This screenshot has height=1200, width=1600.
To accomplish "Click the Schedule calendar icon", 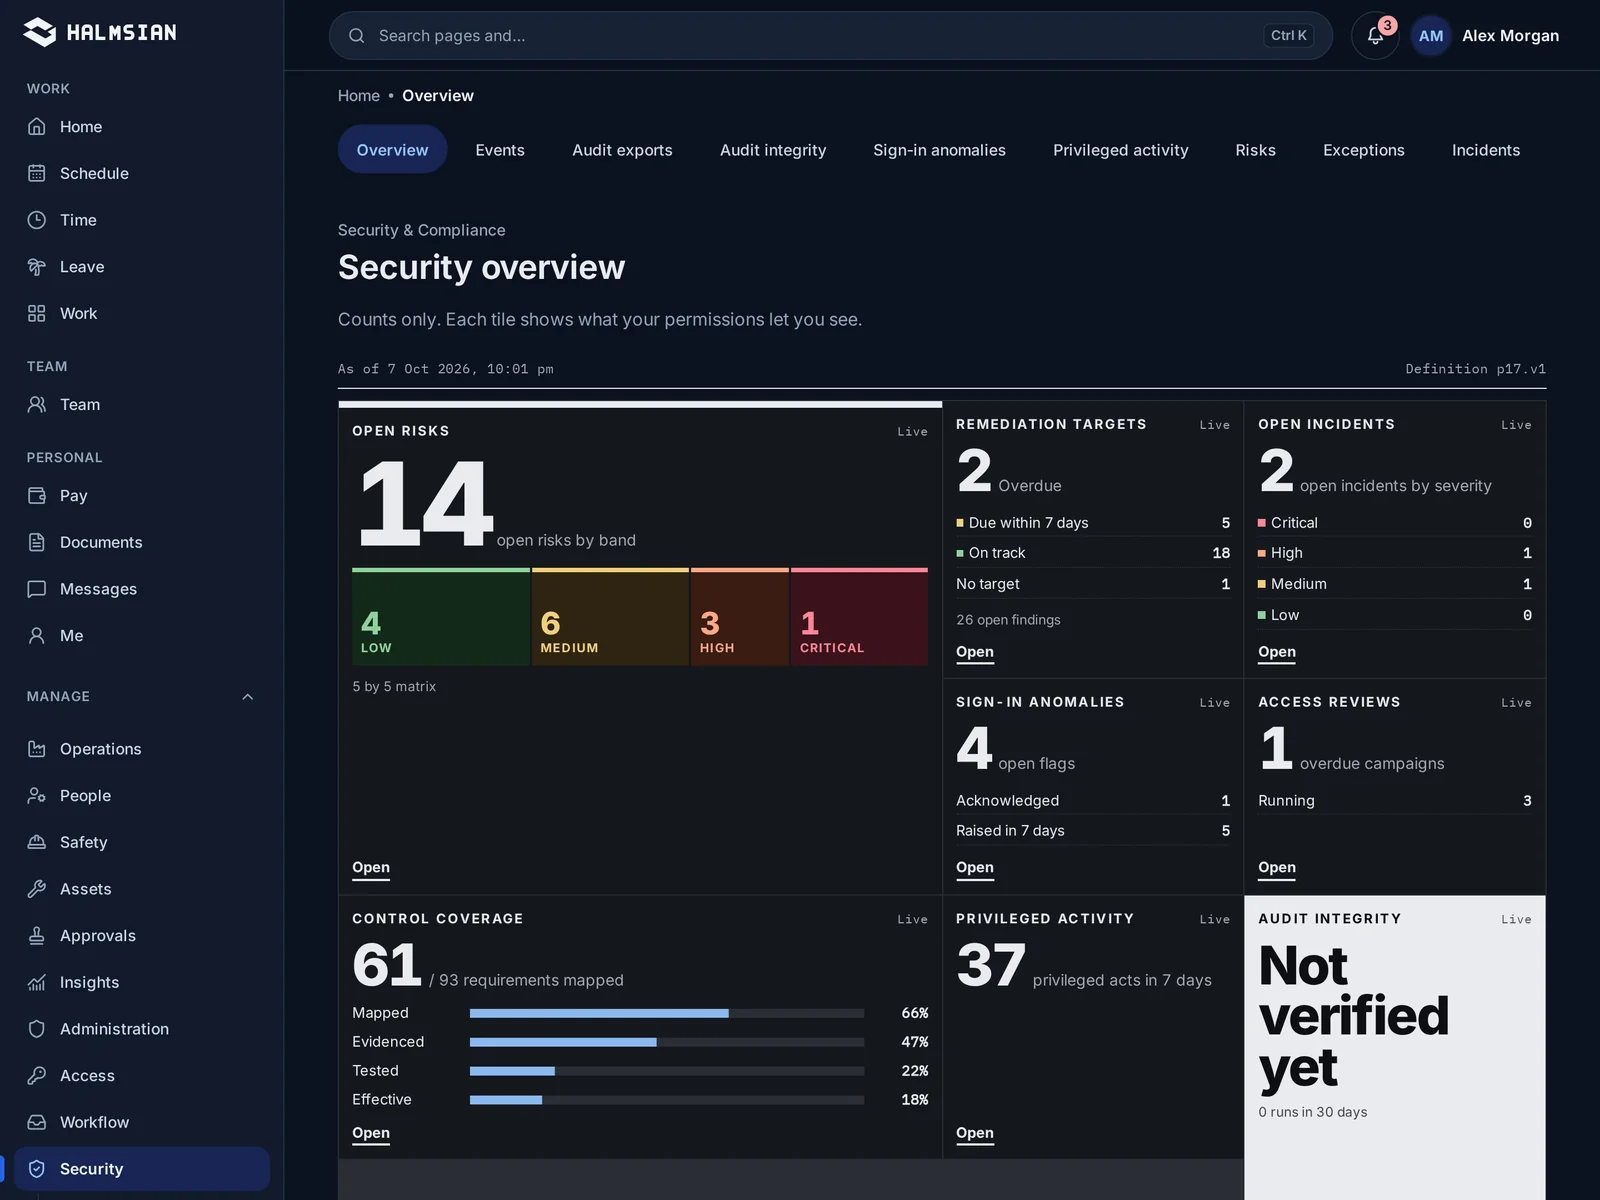I will [x=37, y=173].
